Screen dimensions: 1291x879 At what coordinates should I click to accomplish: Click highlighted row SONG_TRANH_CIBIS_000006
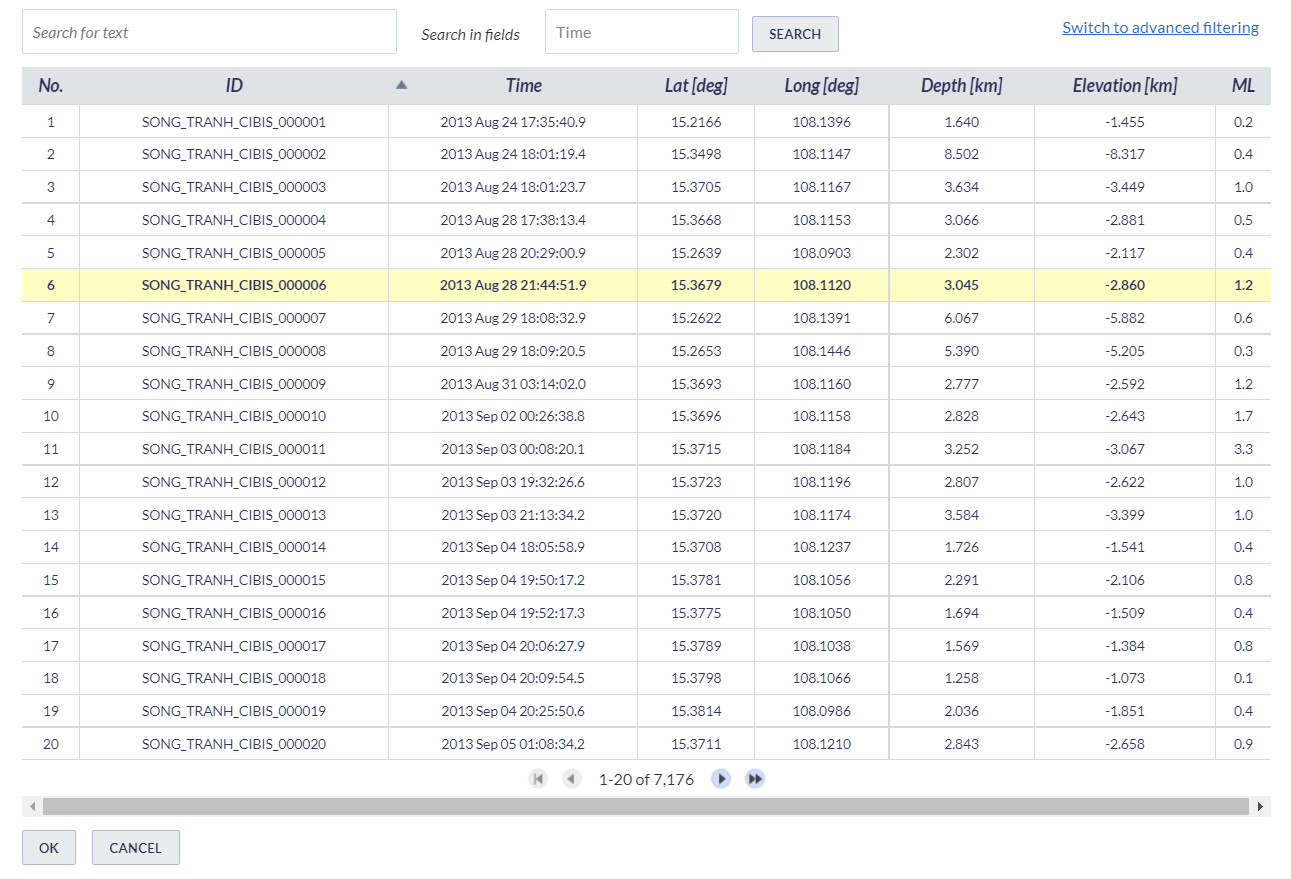[x=646, y=285]
